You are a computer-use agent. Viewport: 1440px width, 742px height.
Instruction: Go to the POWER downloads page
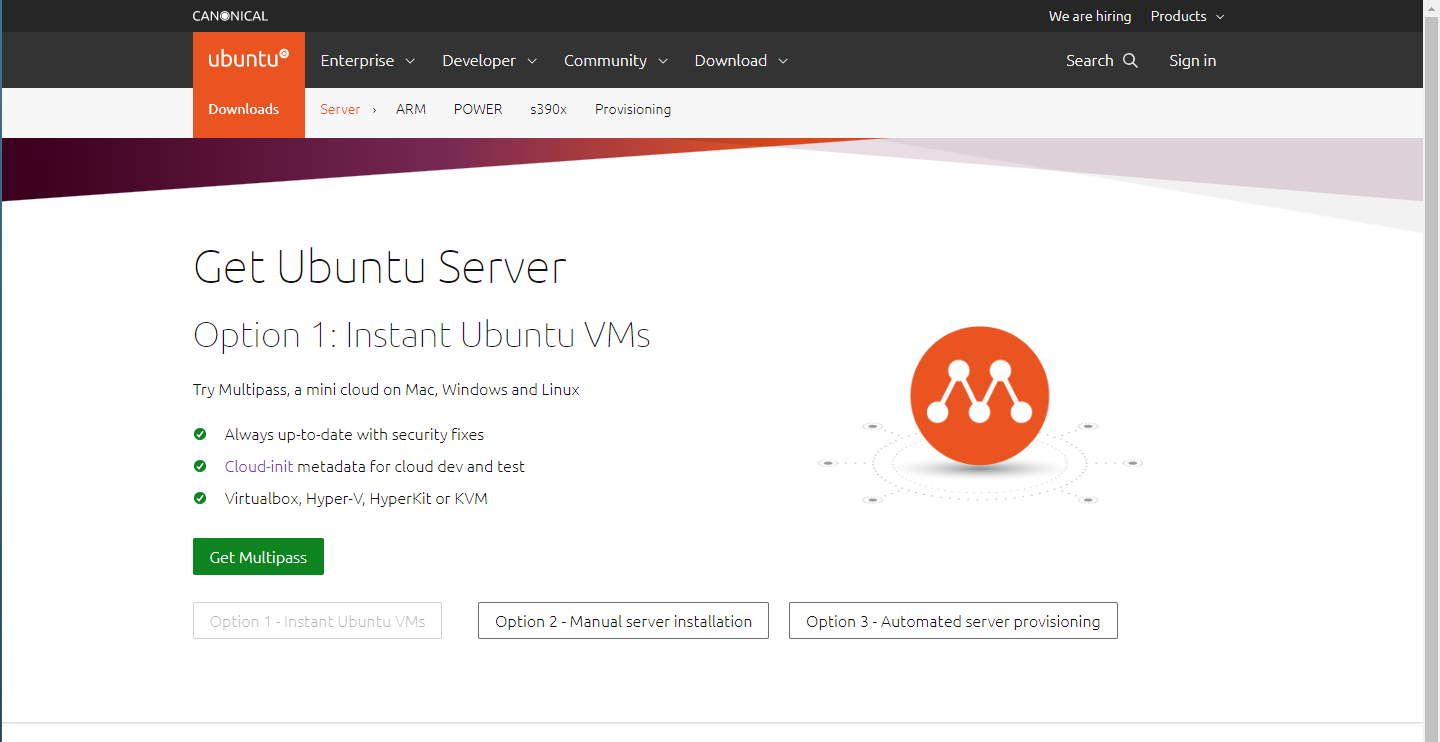(x=478, y=109)
